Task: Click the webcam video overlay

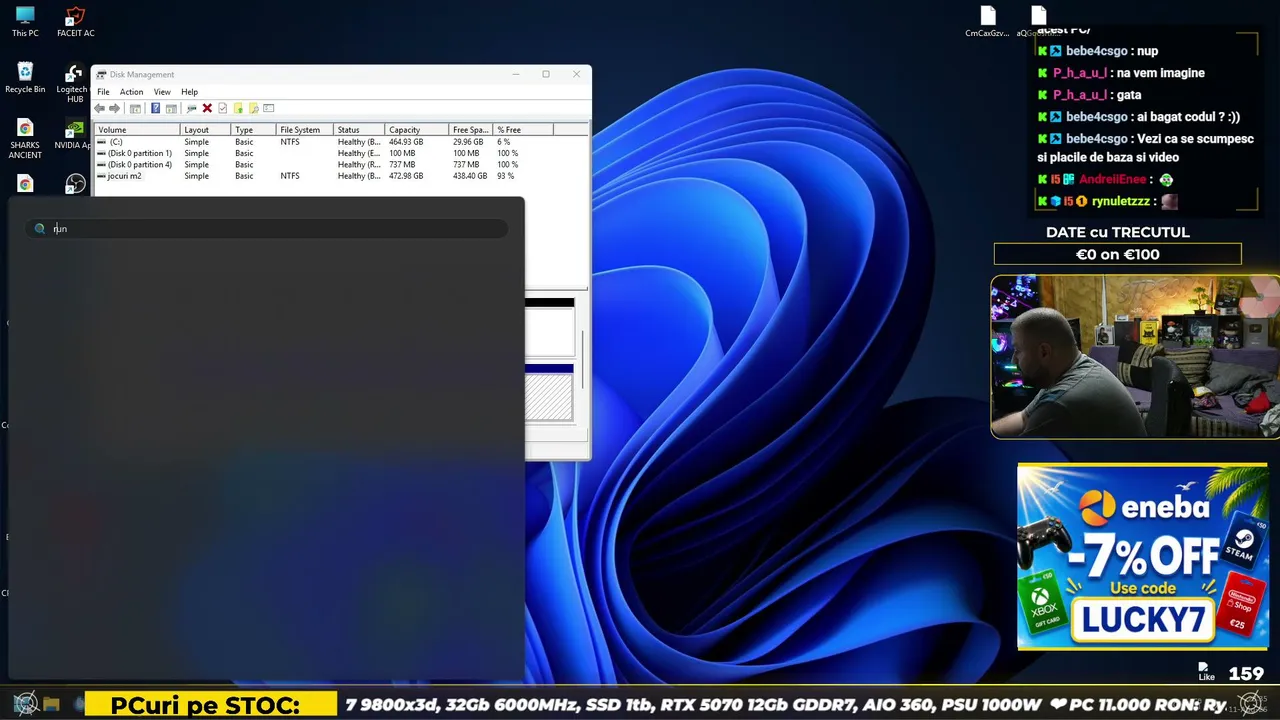Action: (x=1135, y=357)
